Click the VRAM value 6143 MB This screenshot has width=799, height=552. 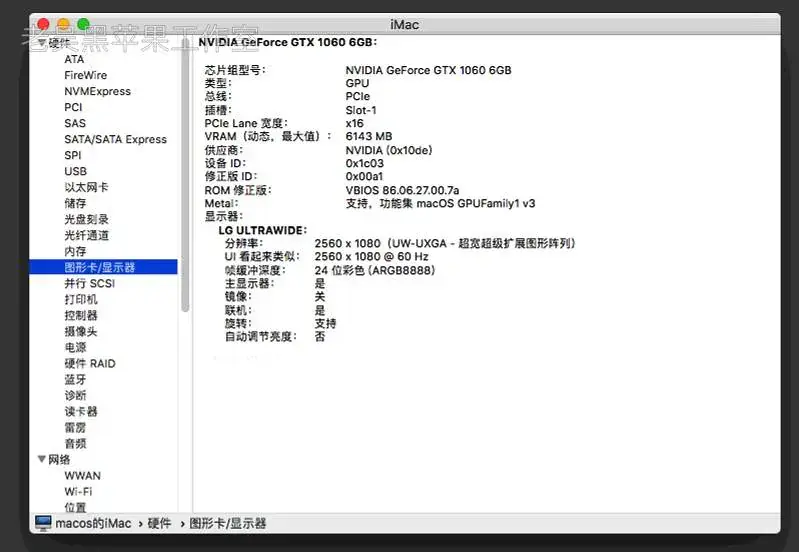tap(369, 136)
